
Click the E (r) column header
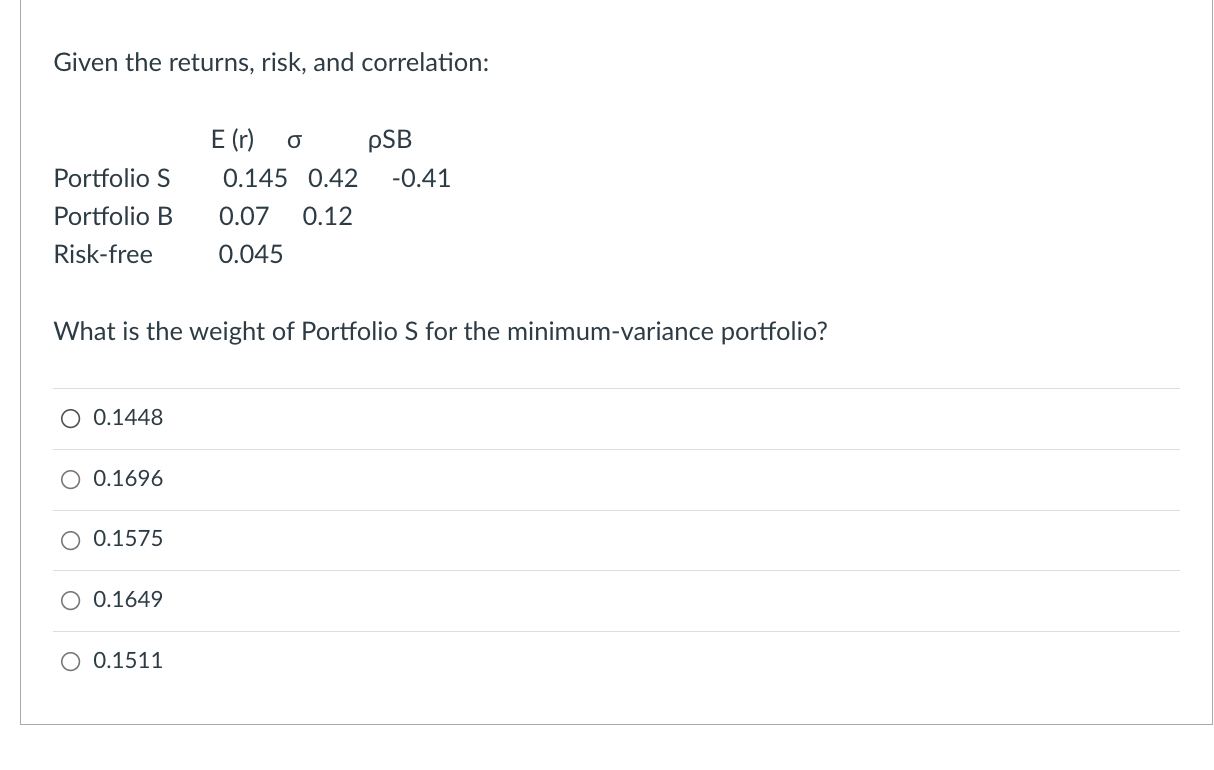pos(232,140)
